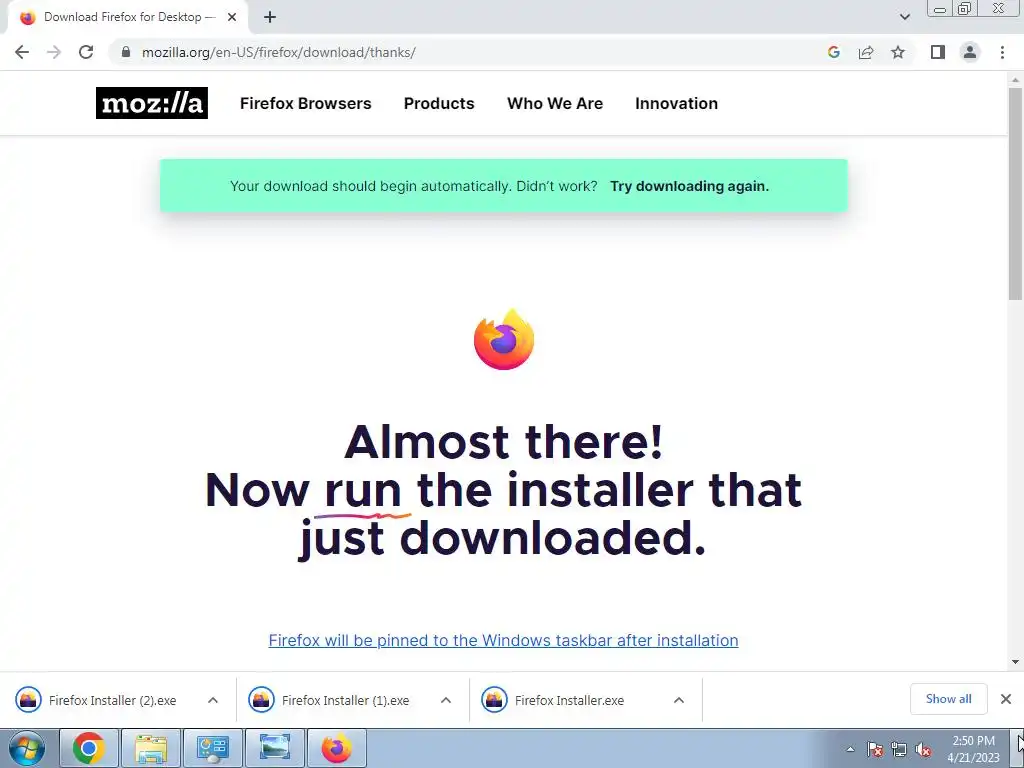Open Control Panel taskbar icon
This screenshot has width=1024, height=768.
coord(213,748)
